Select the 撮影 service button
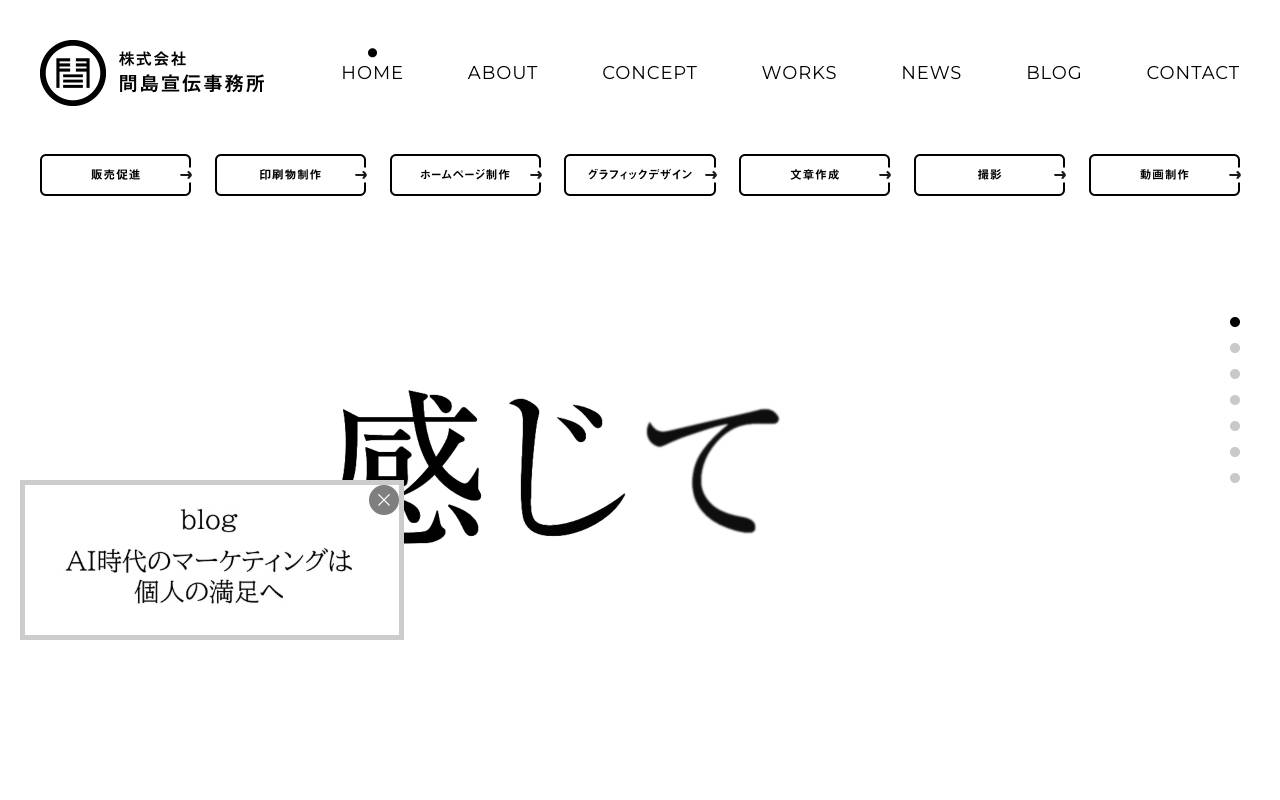Screen dimensions: 1280x800 990,175
